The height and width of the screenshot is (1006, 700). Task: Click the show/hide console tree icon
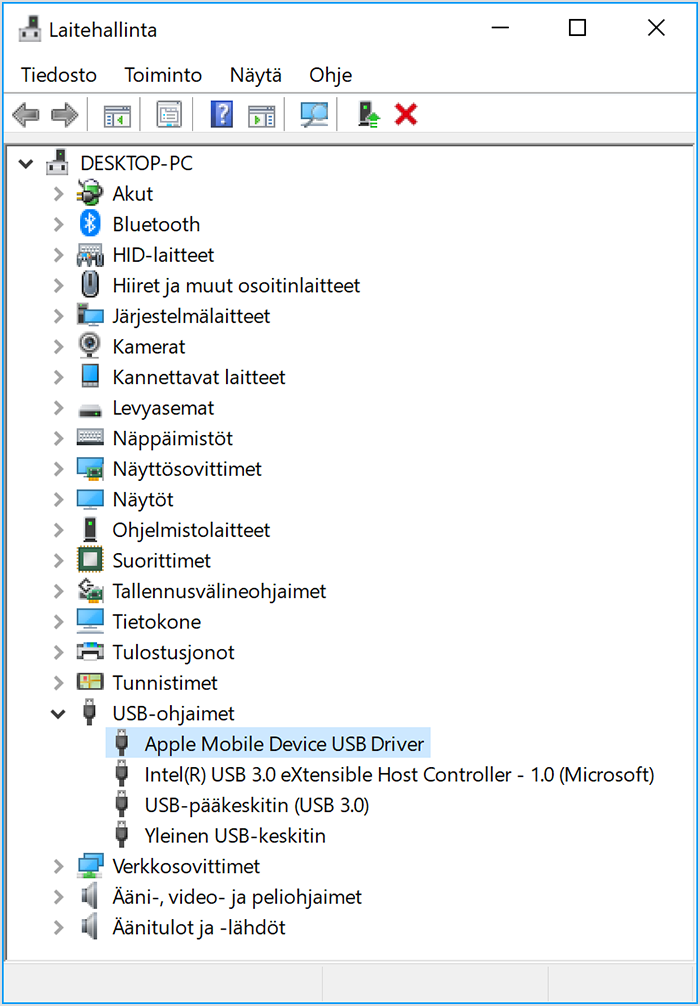coord(117,116)
